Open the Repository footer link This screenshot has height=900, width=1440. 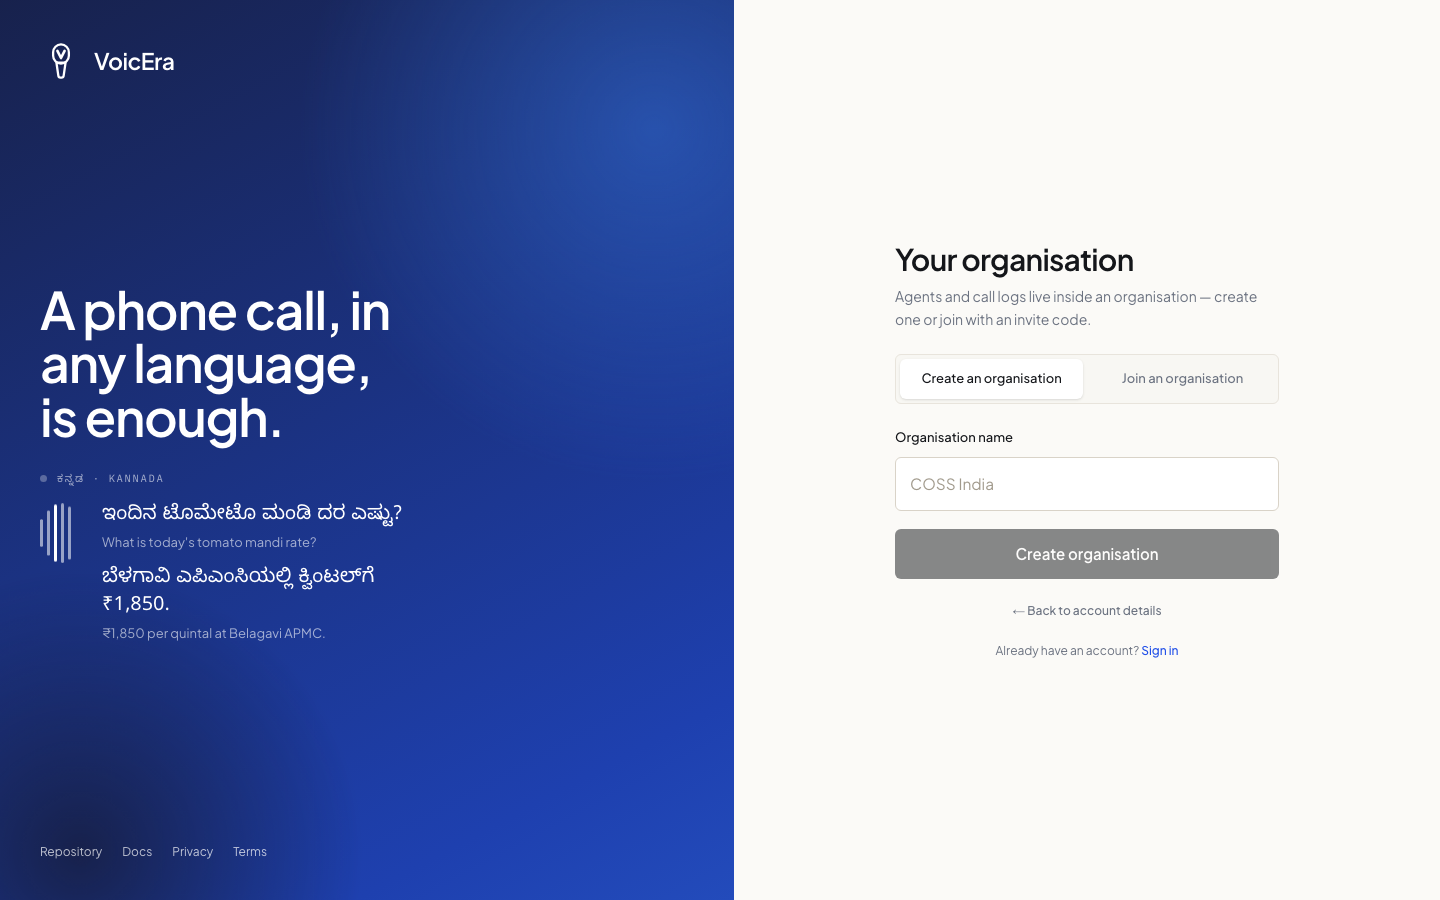click(71, 852)
